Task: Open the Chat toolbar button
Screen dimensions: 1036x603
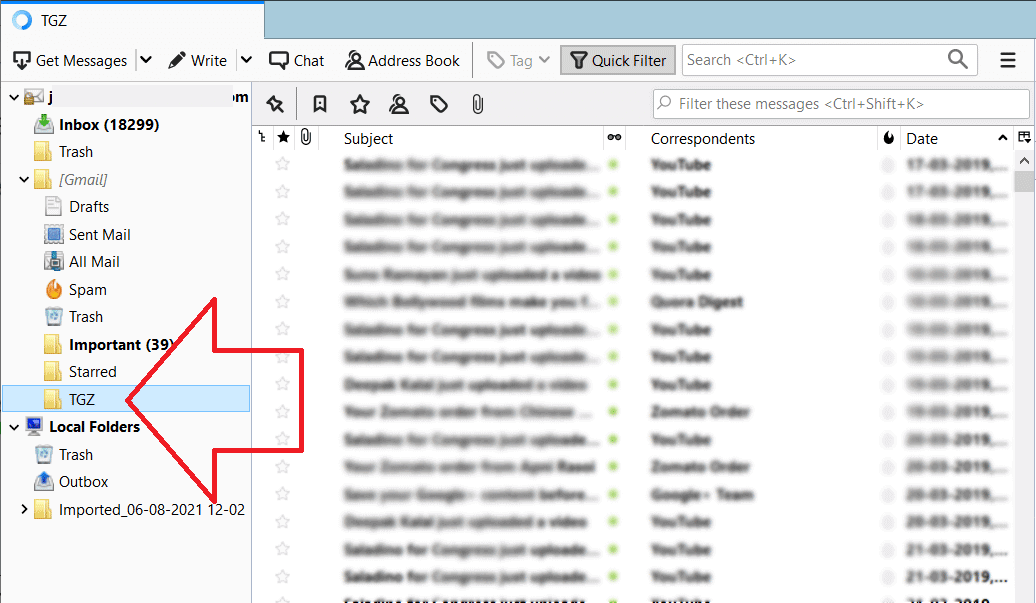Action: (297, 61)
